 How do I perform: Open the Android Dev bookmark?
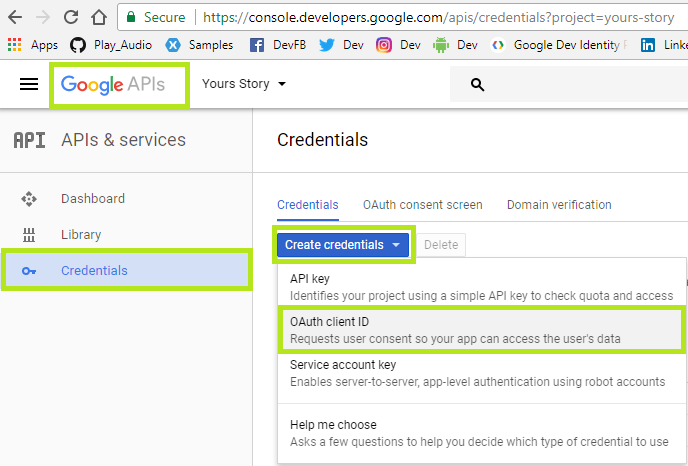coord(455,45)
